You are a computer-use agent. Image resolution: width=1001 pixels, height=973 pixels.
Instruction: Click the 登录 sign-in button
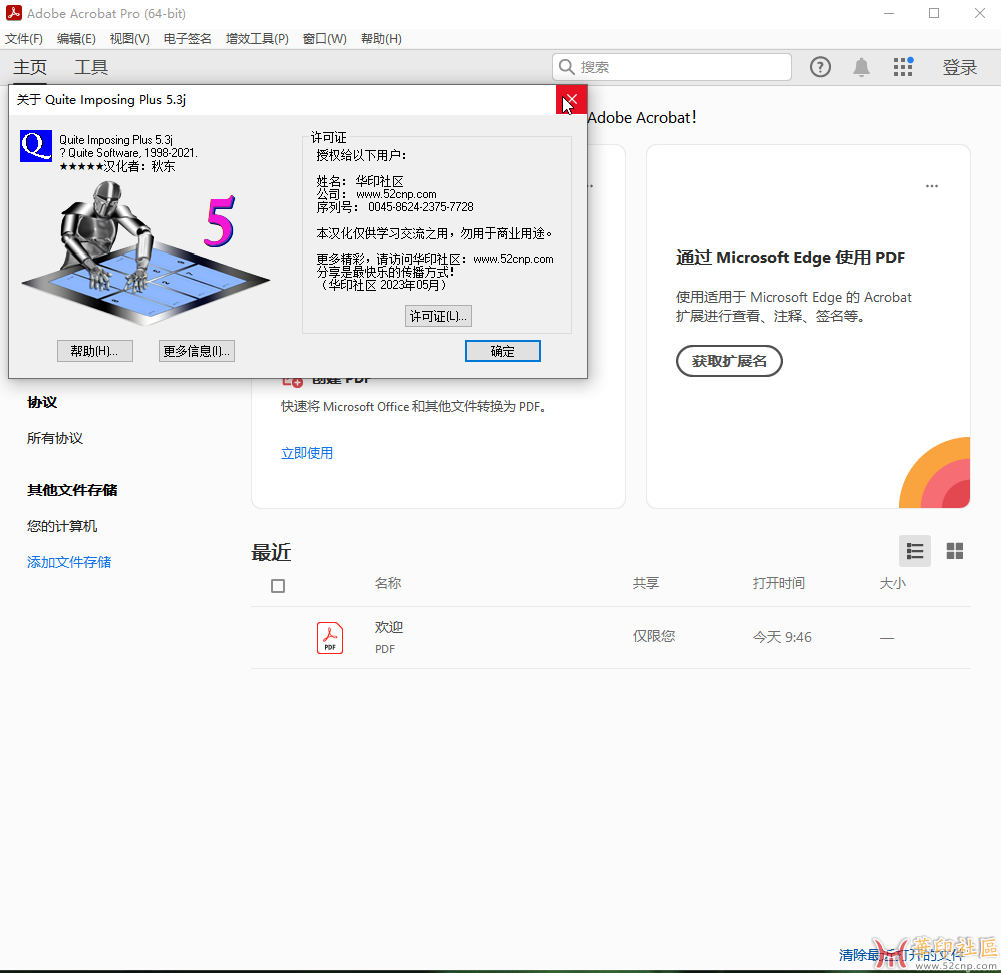[960, 67]
